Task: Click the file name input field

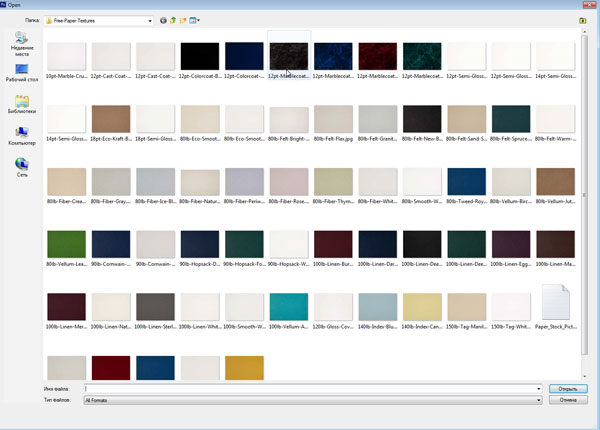Action: point(309,389)
